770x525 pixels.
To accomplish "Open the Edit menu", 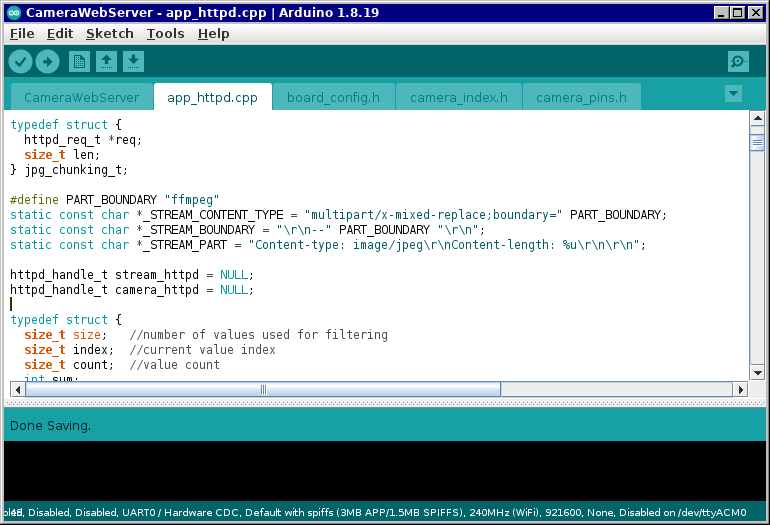I will click(60, 33).
